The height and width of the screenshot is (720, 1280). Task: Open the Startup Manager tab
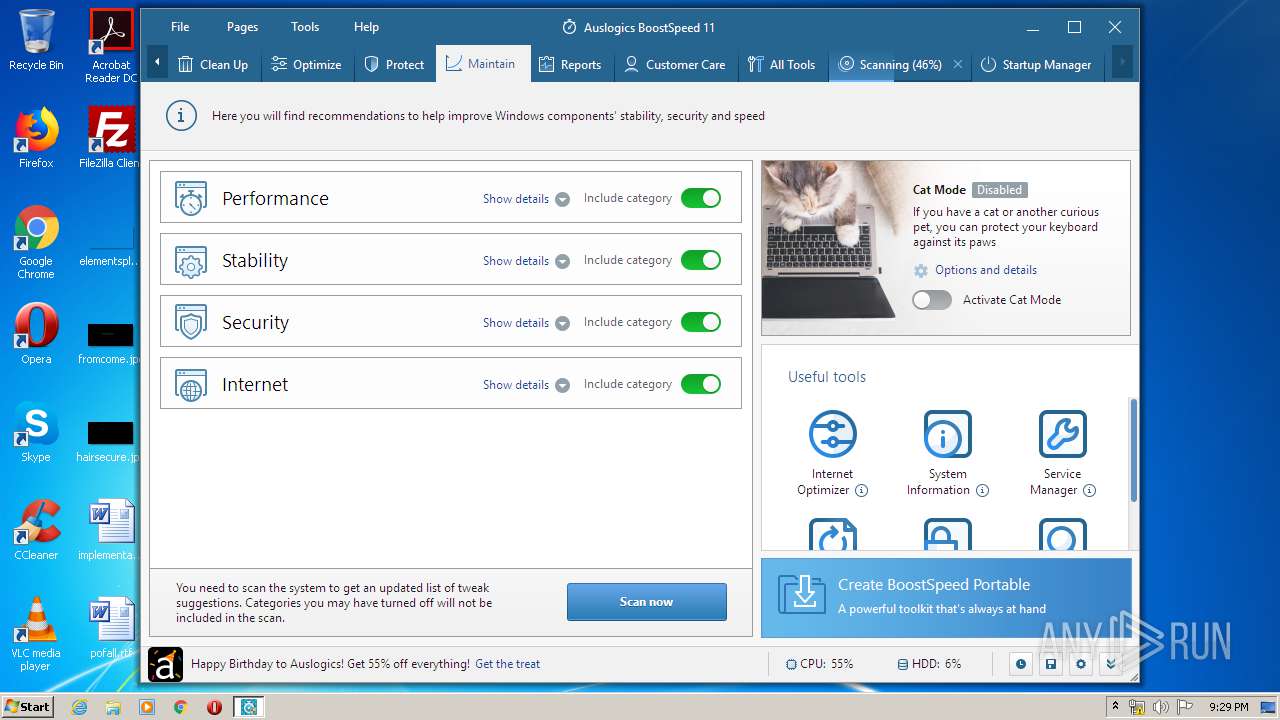coord(1036,64)
